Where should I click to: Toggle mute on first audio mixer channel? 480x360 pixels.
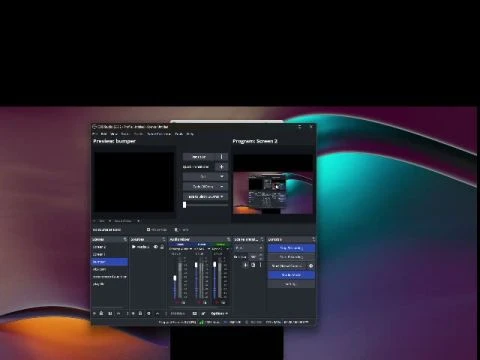[x=177, y=303]
